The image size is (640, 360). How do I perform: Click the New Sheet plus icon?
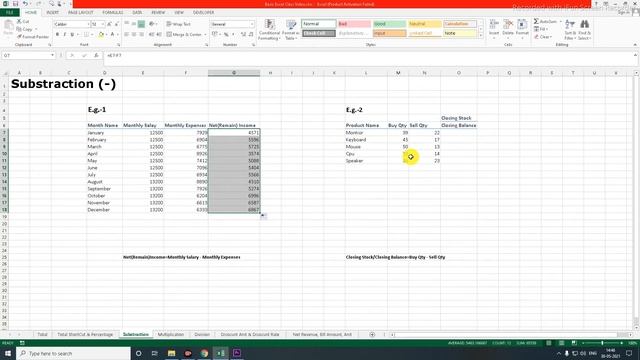[x=372, y=334]
